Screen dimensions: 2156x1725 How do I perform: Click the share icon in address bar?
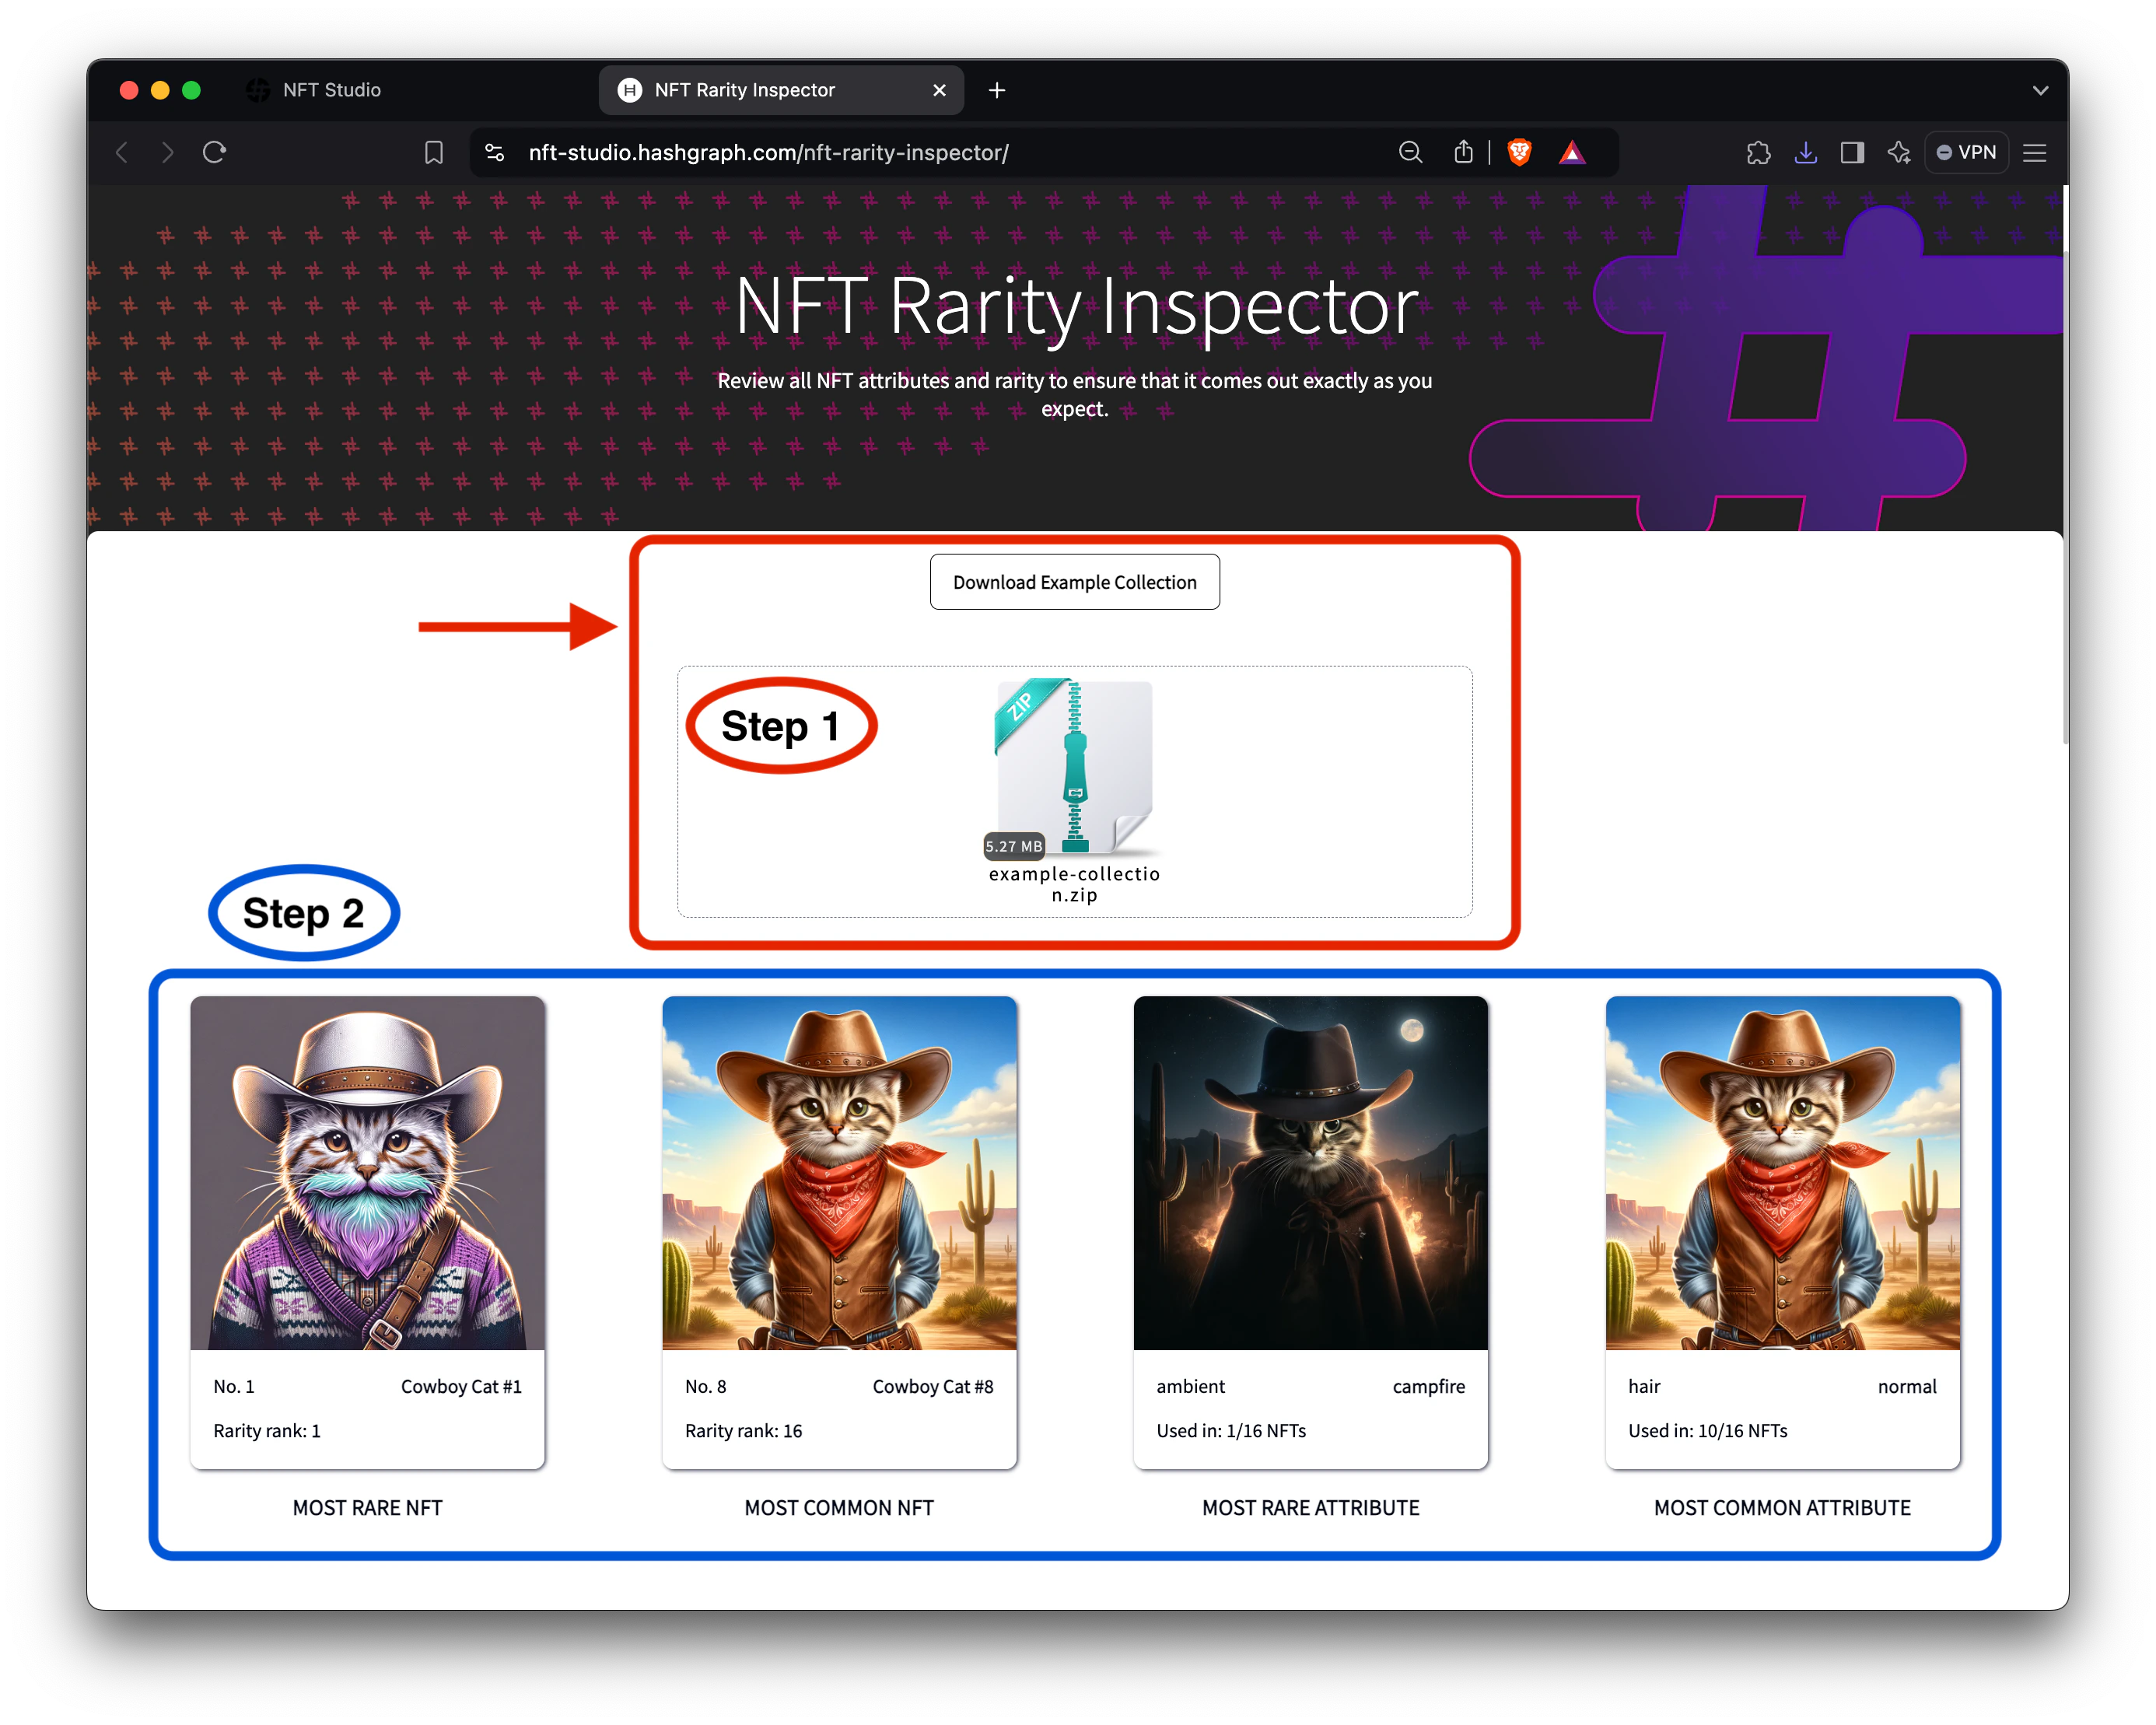[x=1463, y=152]
